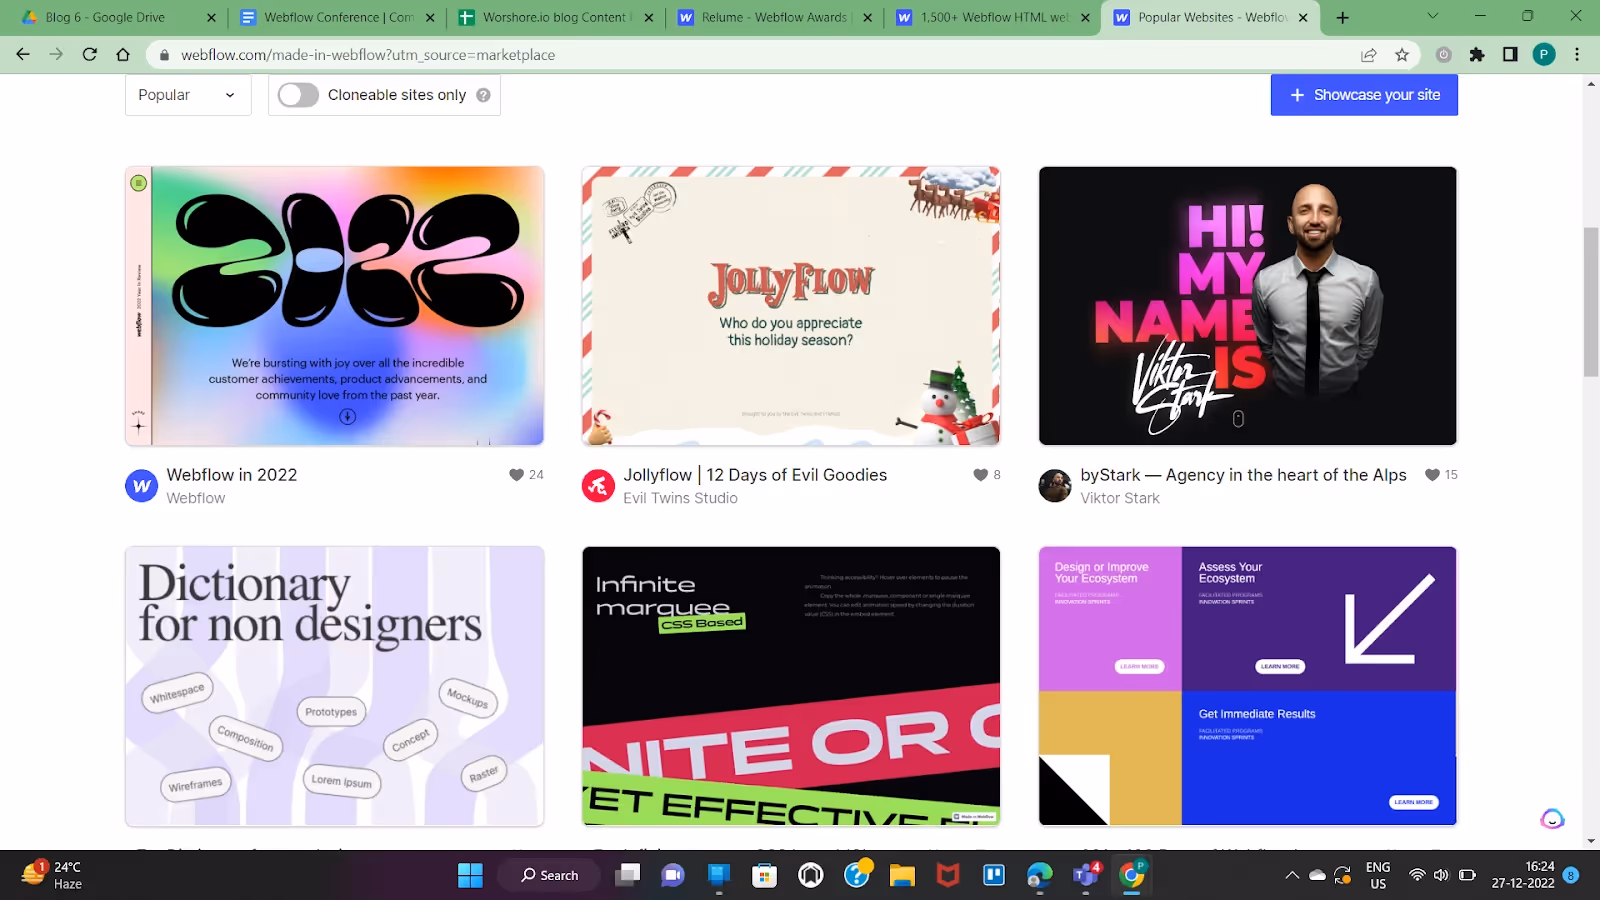
Task: Go back to the previous page
Action: click(23, 54)
